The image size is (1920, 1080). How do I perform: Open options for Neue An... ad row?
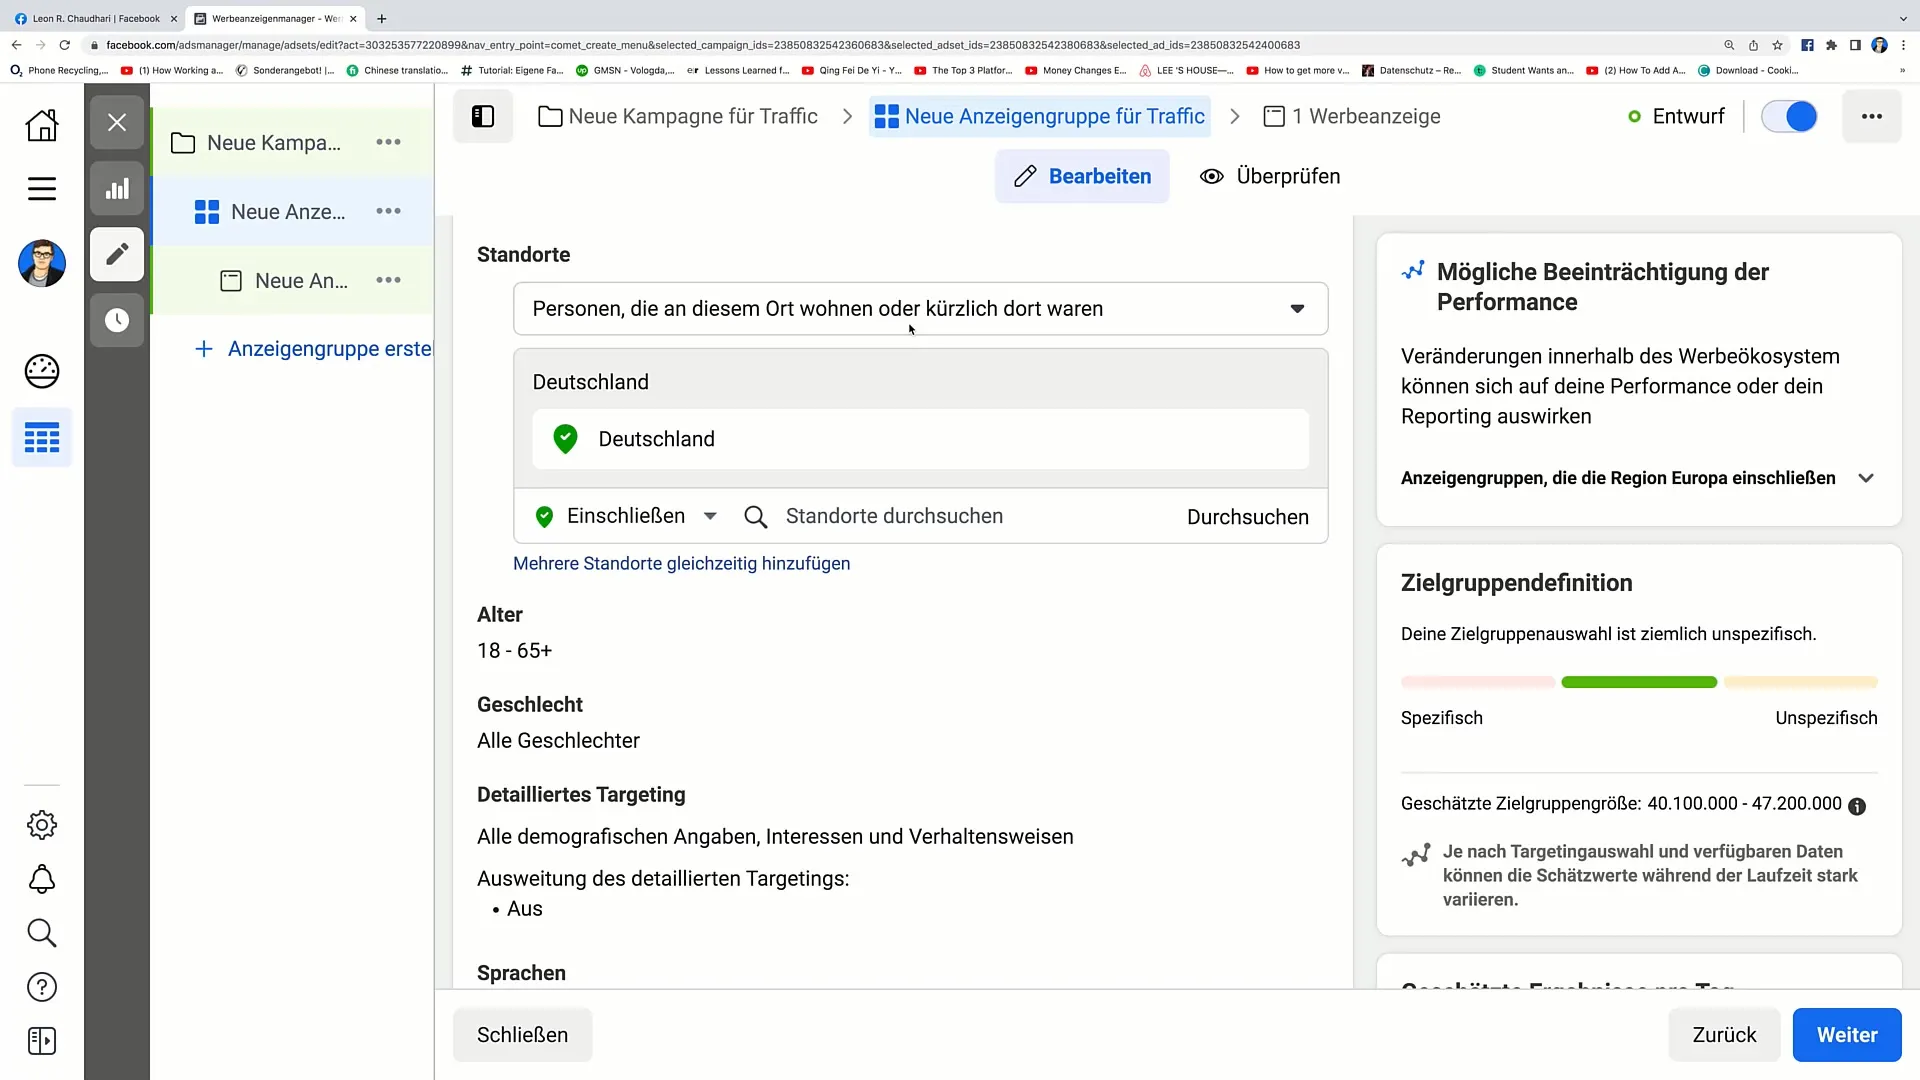[388, 280]
